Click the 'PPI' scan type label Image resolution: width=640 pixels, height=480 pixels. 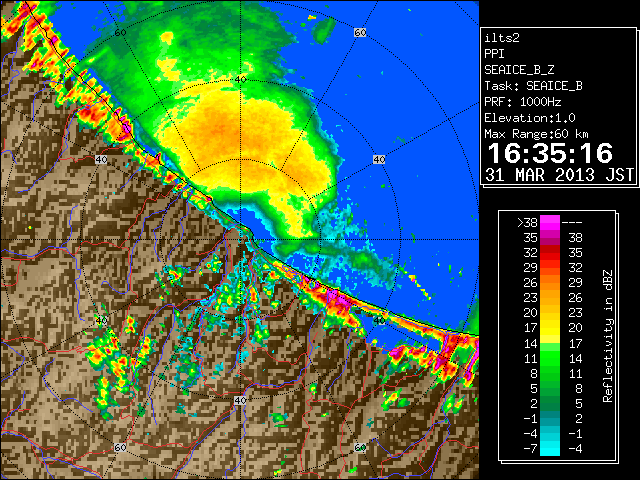494,54
